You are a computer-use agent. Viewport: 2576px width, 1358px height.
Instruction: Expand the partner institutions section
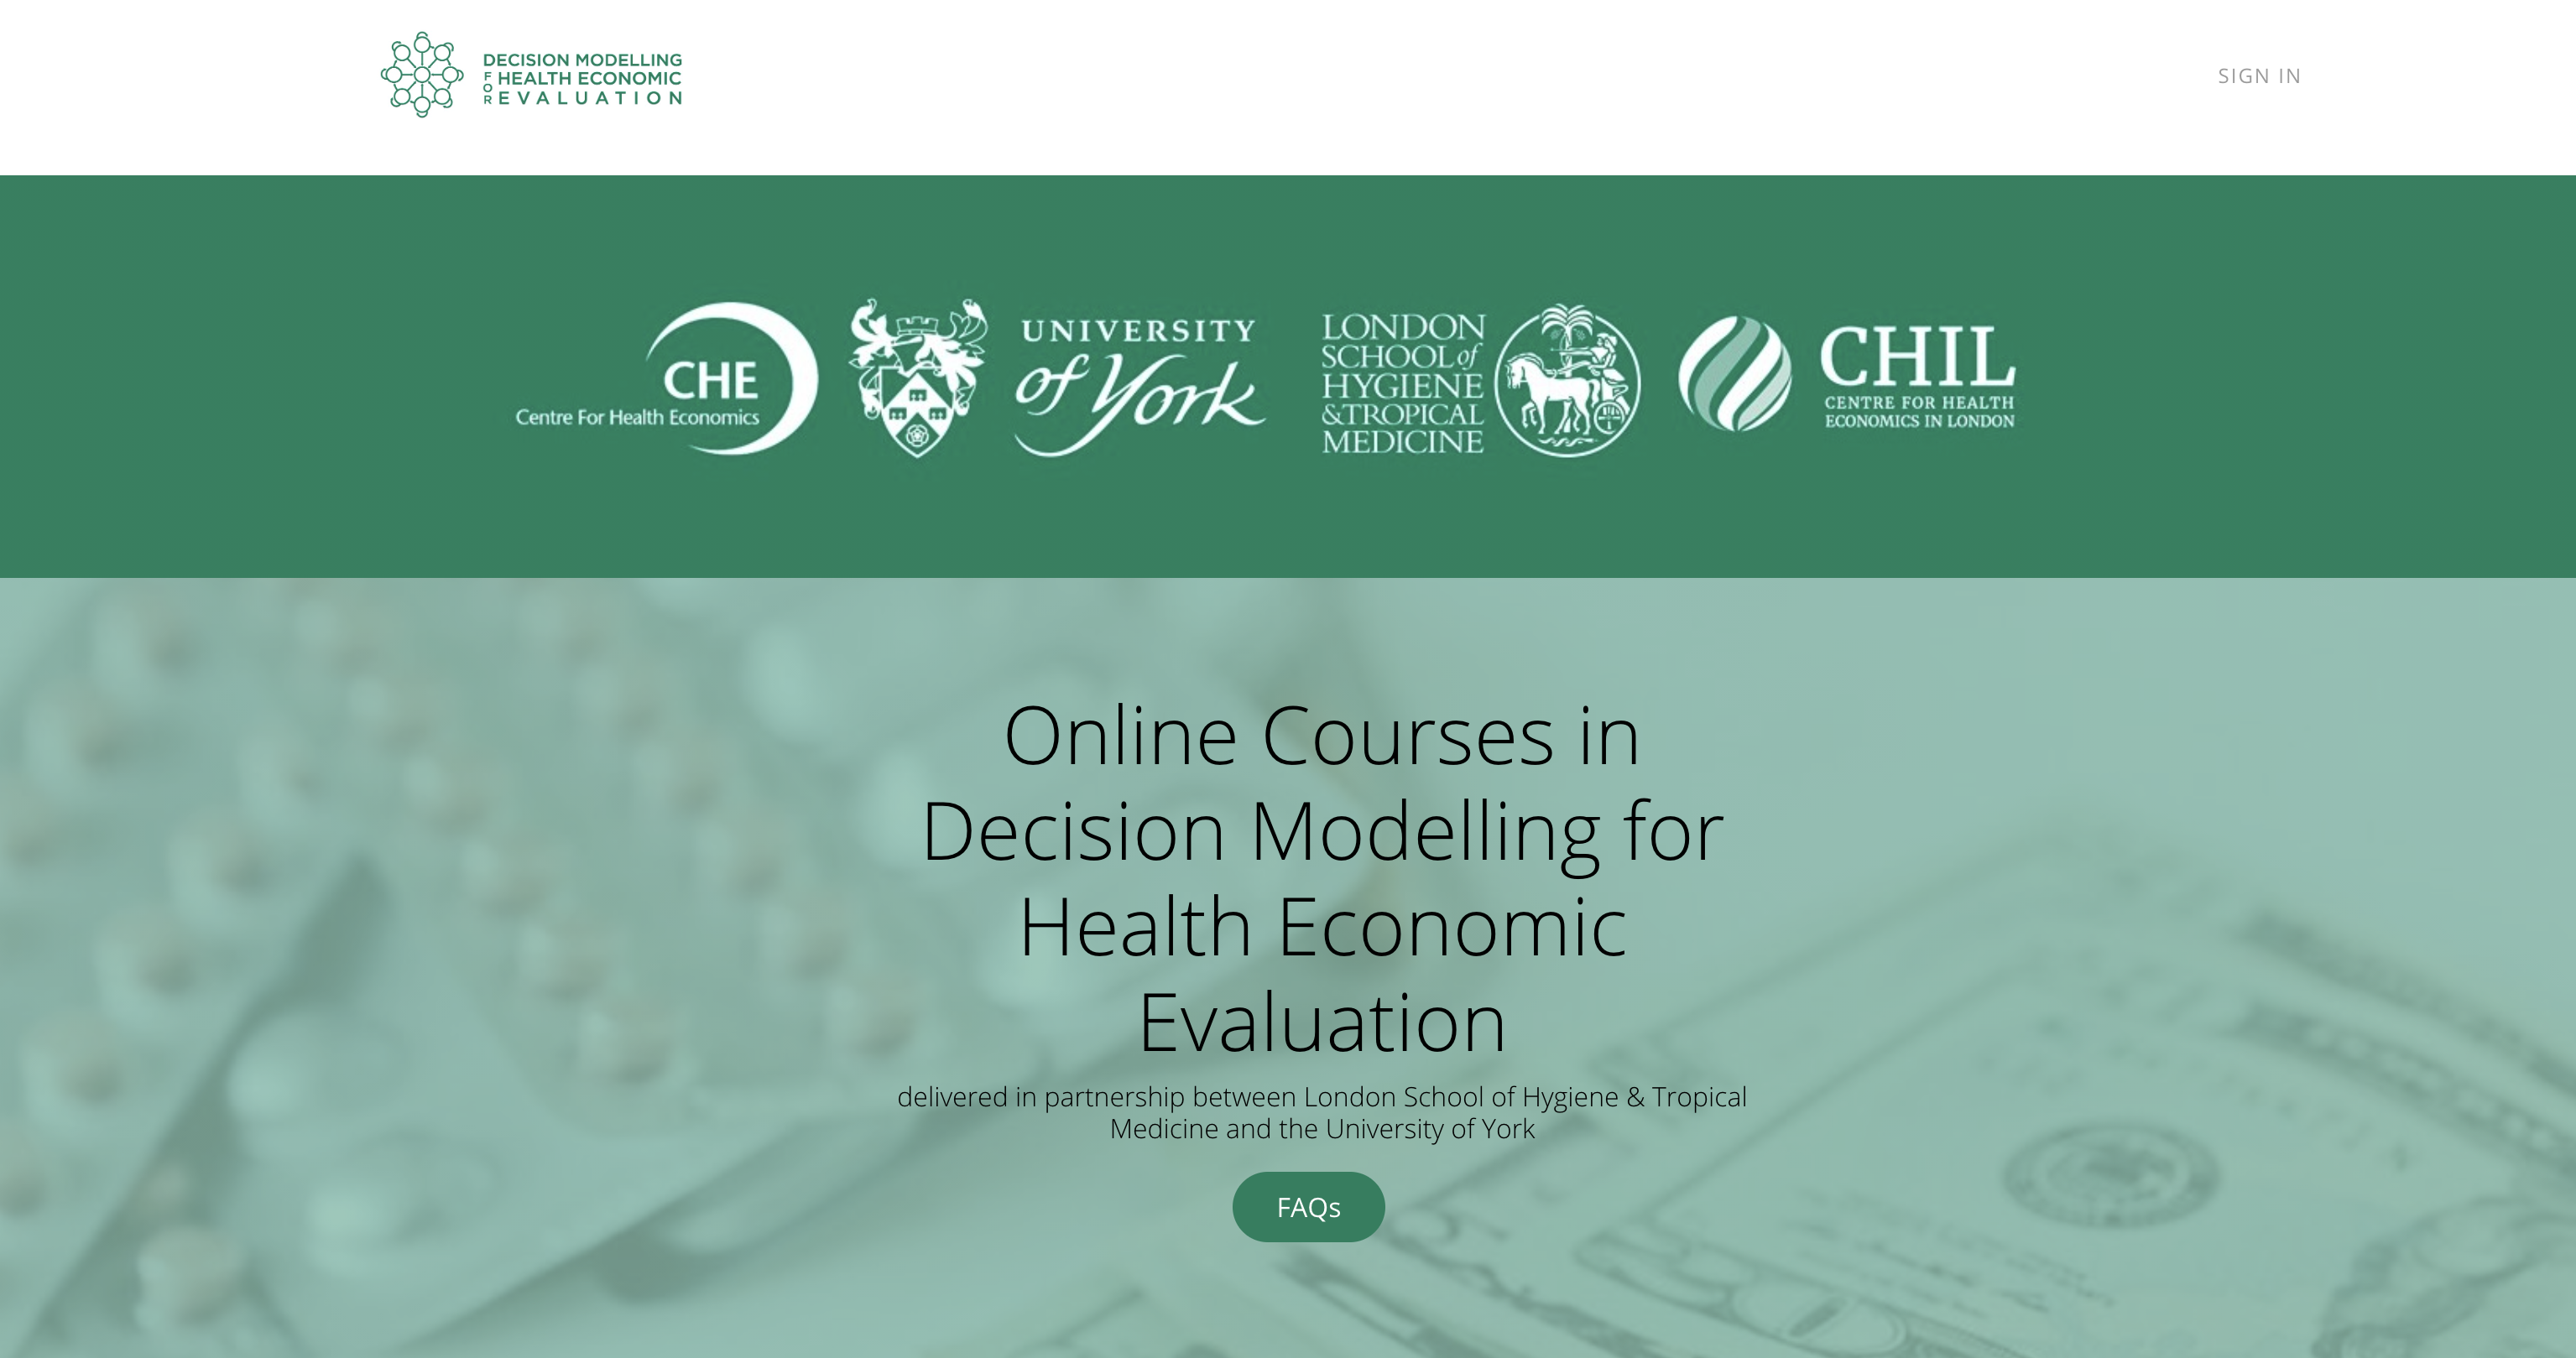click(x=1288, y=375)
